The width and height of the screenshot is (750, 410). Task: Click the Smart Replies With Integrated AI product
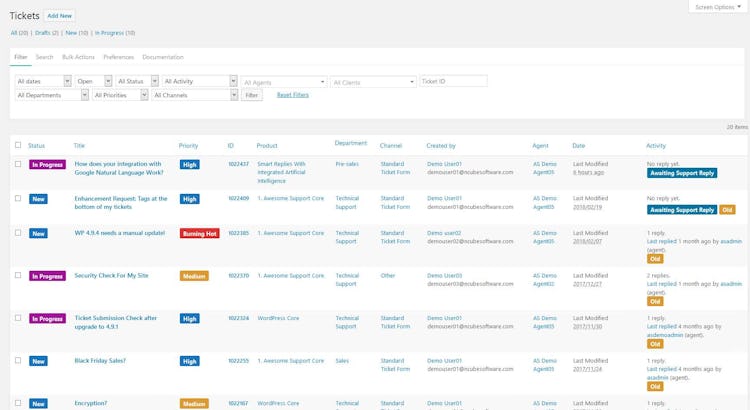(281, 172)
